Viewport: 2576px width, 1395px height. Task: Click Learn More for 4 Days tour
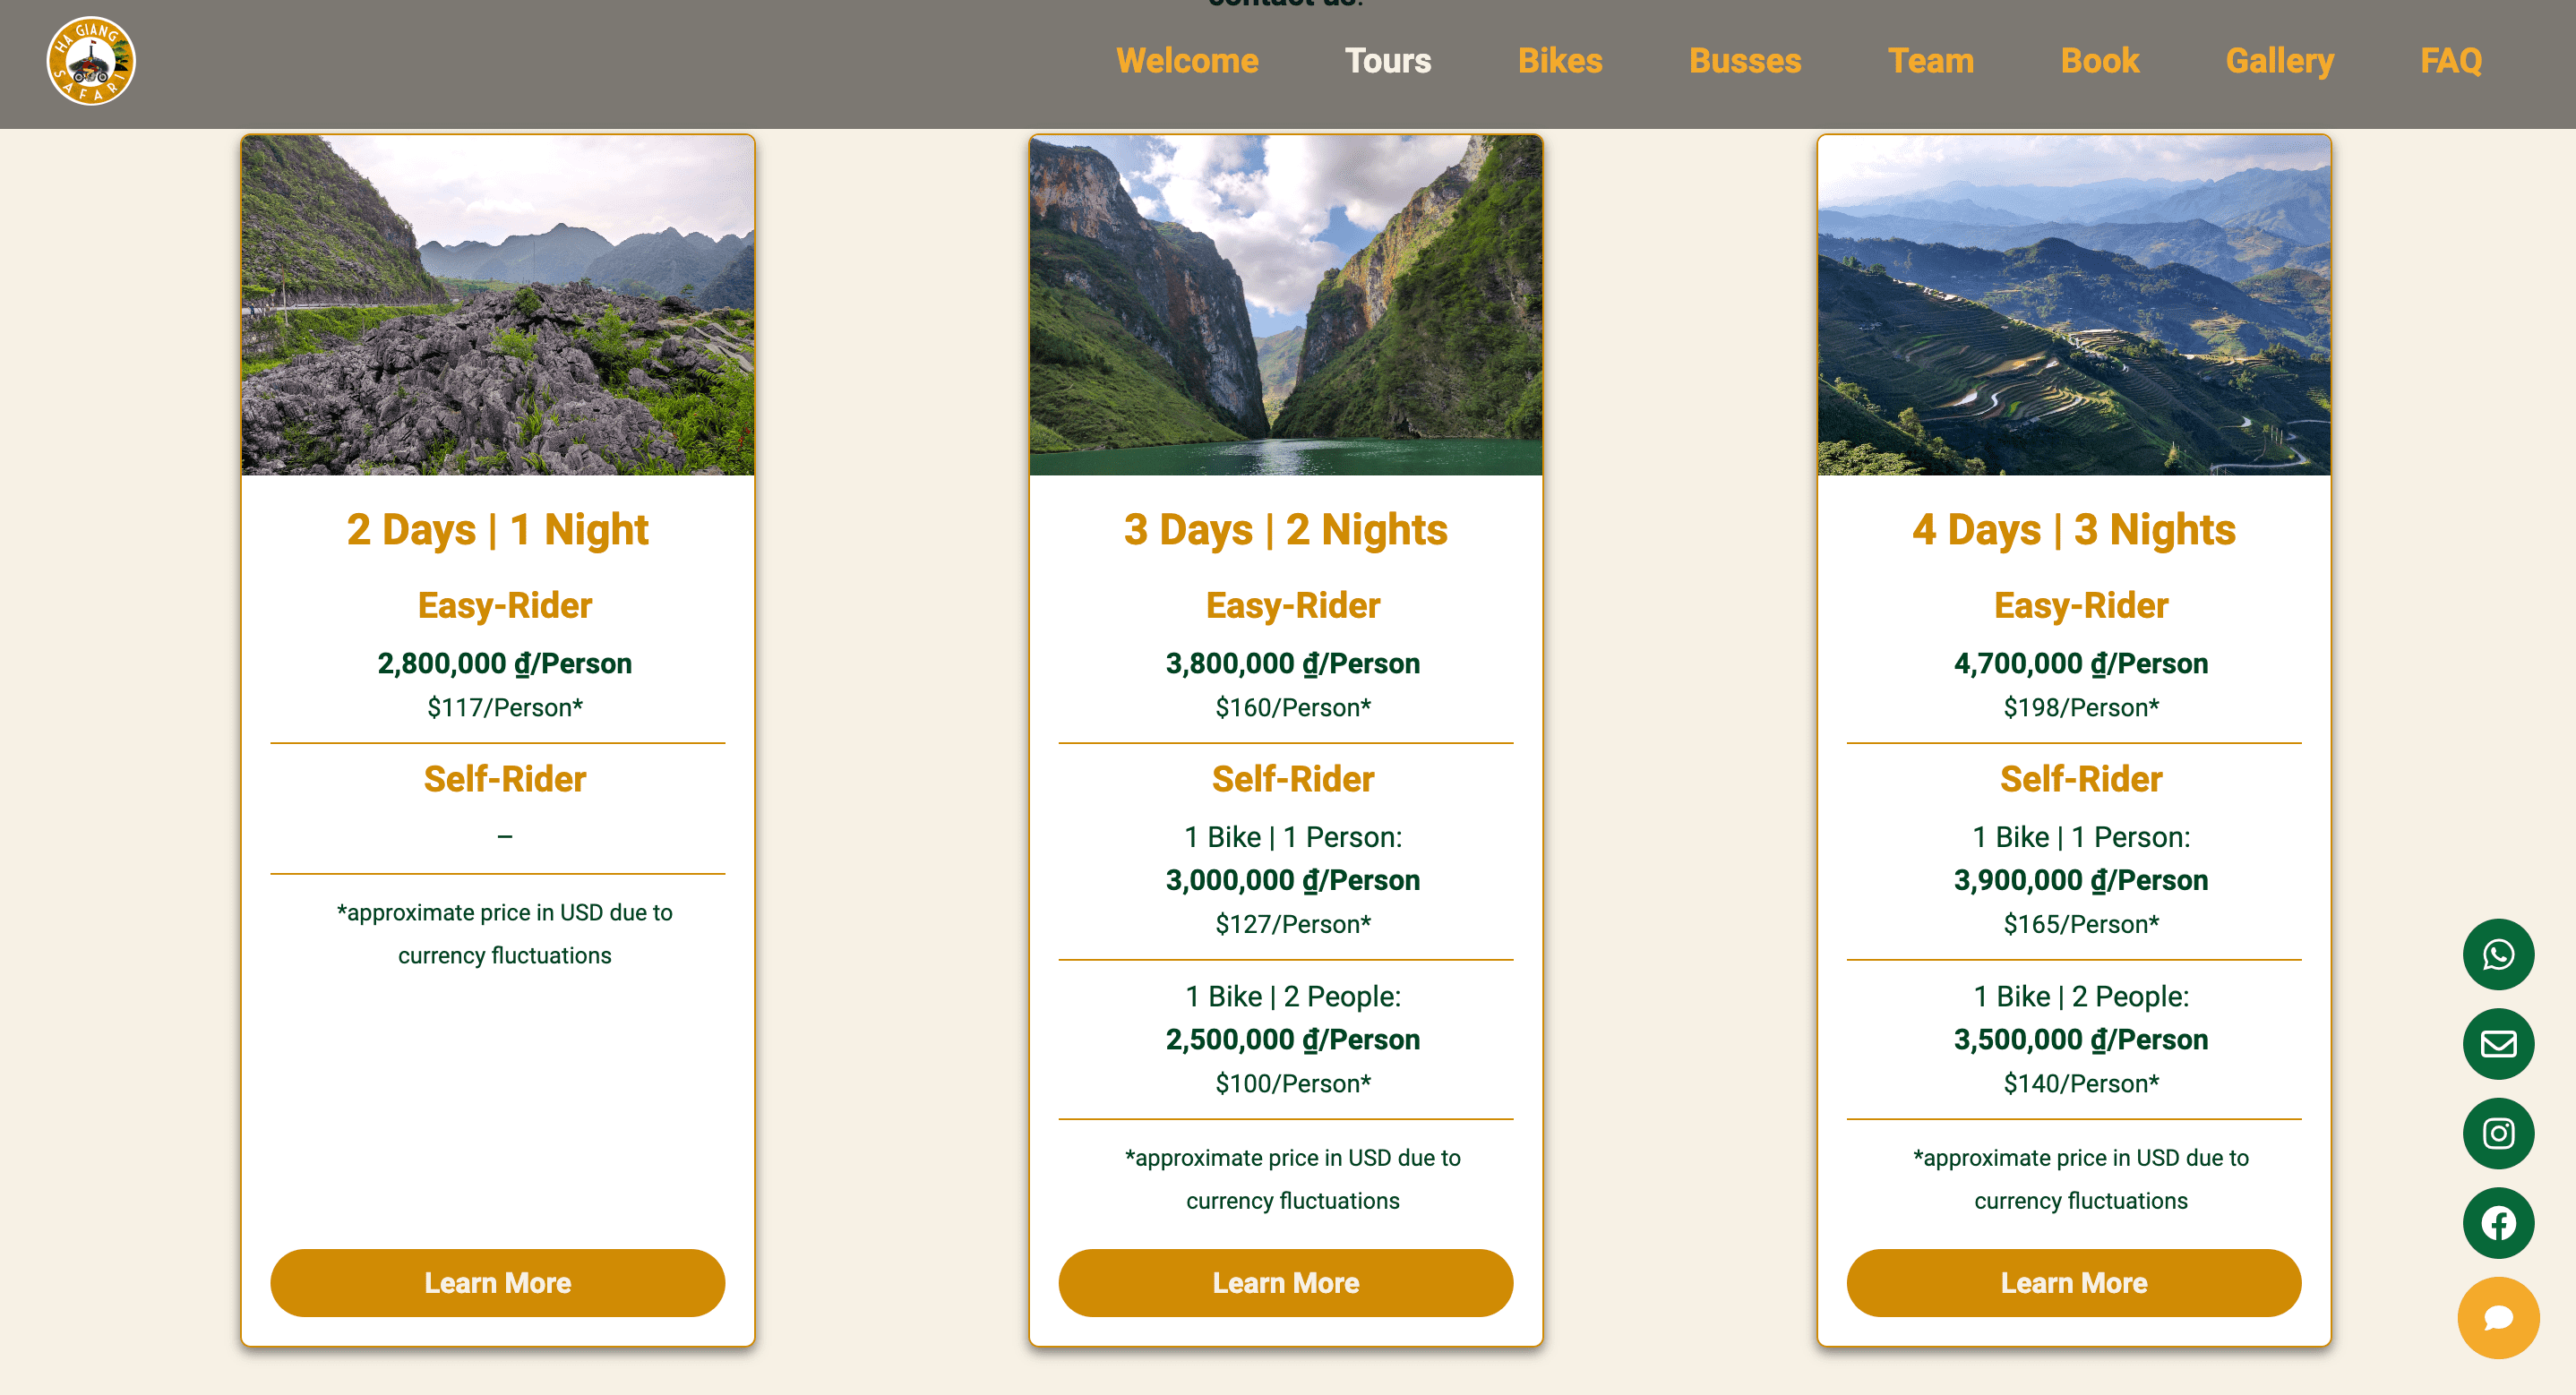[x=2073, y=1282]
